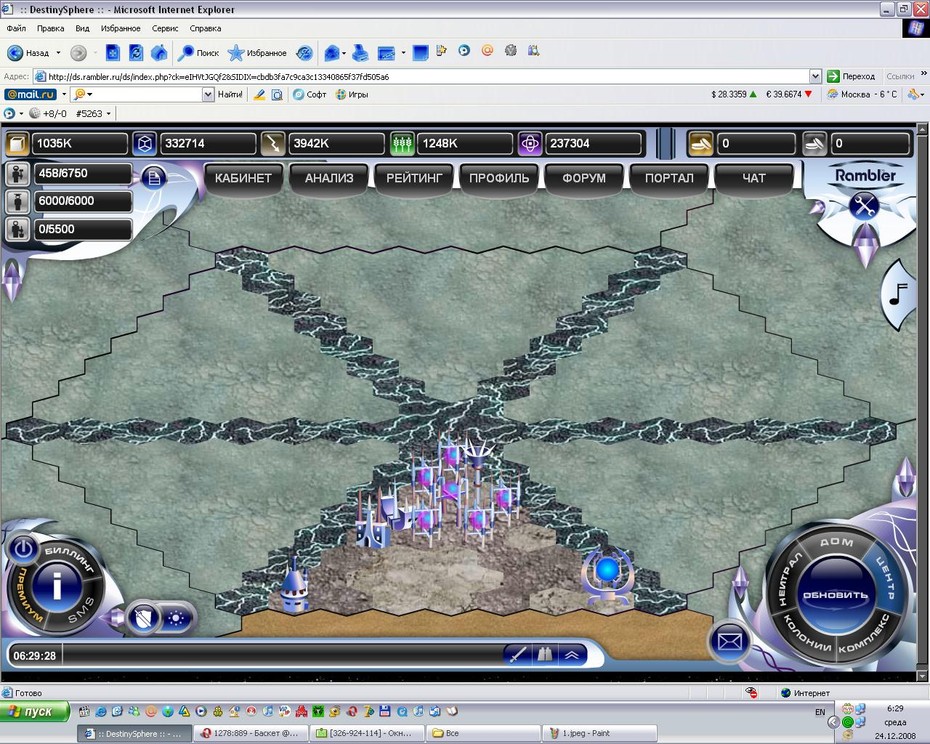
Task: Click the ОБНОВИТЬ refresh button
Action: pos(835,595)
